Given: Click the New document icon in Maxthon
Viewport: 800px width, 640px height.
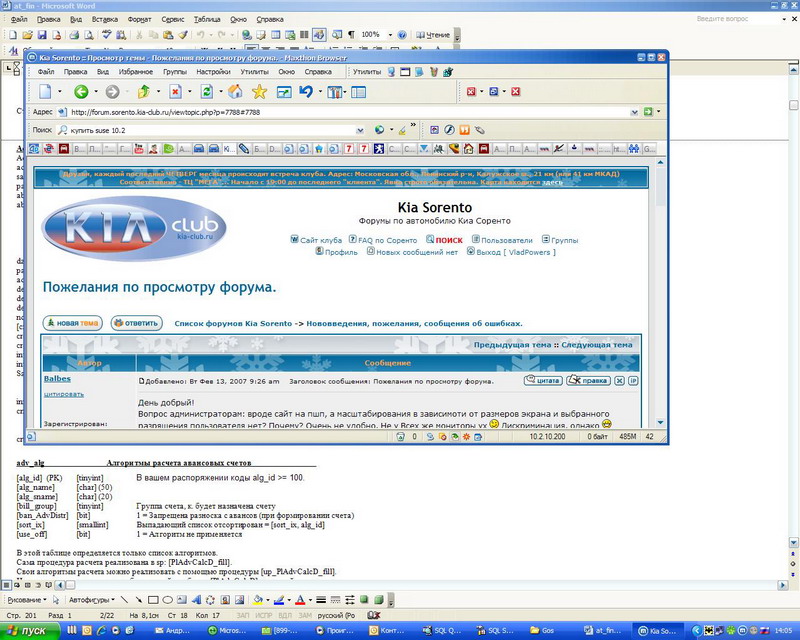Looking at the screenshot, I should click(x=45, y=92).
